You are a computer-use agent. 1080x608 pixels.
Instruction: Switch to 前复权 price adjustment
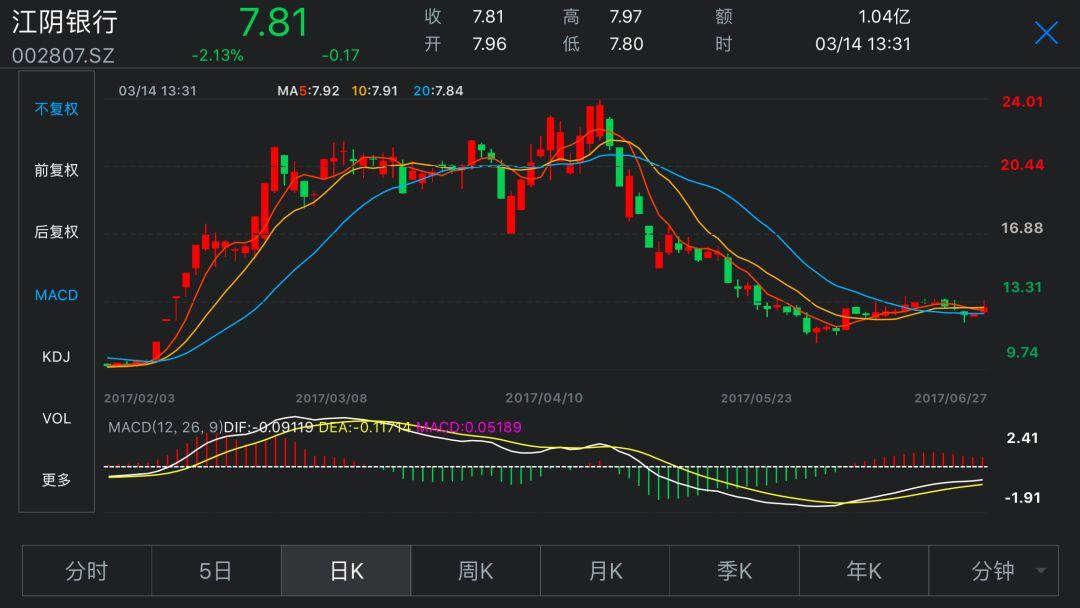tap(56, 171)
